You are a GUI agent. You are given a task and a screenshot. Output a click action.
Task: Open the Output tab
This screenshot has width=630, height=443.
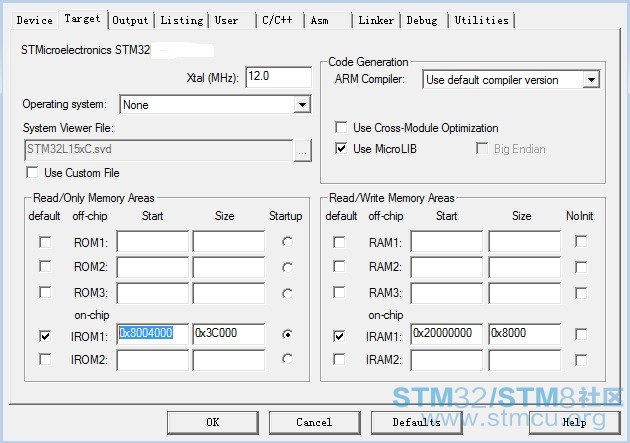(x=131, y=20)
